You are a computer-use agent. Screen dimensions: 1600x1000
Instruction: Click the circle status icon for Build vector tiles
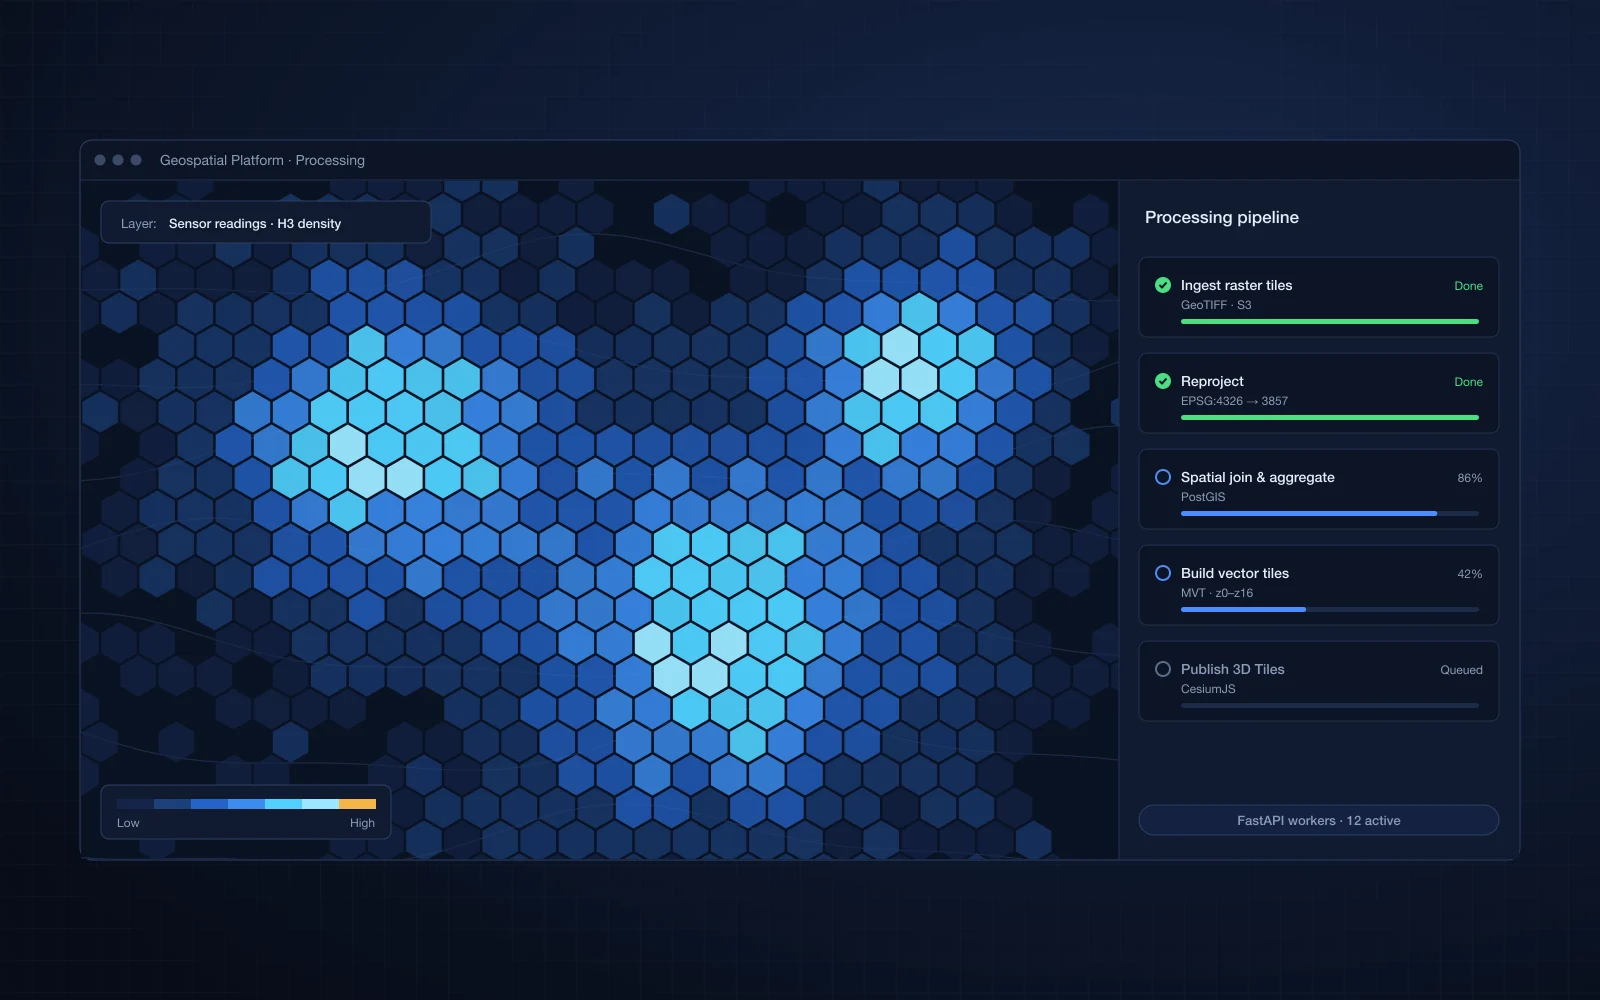[x=1163, y=573]
